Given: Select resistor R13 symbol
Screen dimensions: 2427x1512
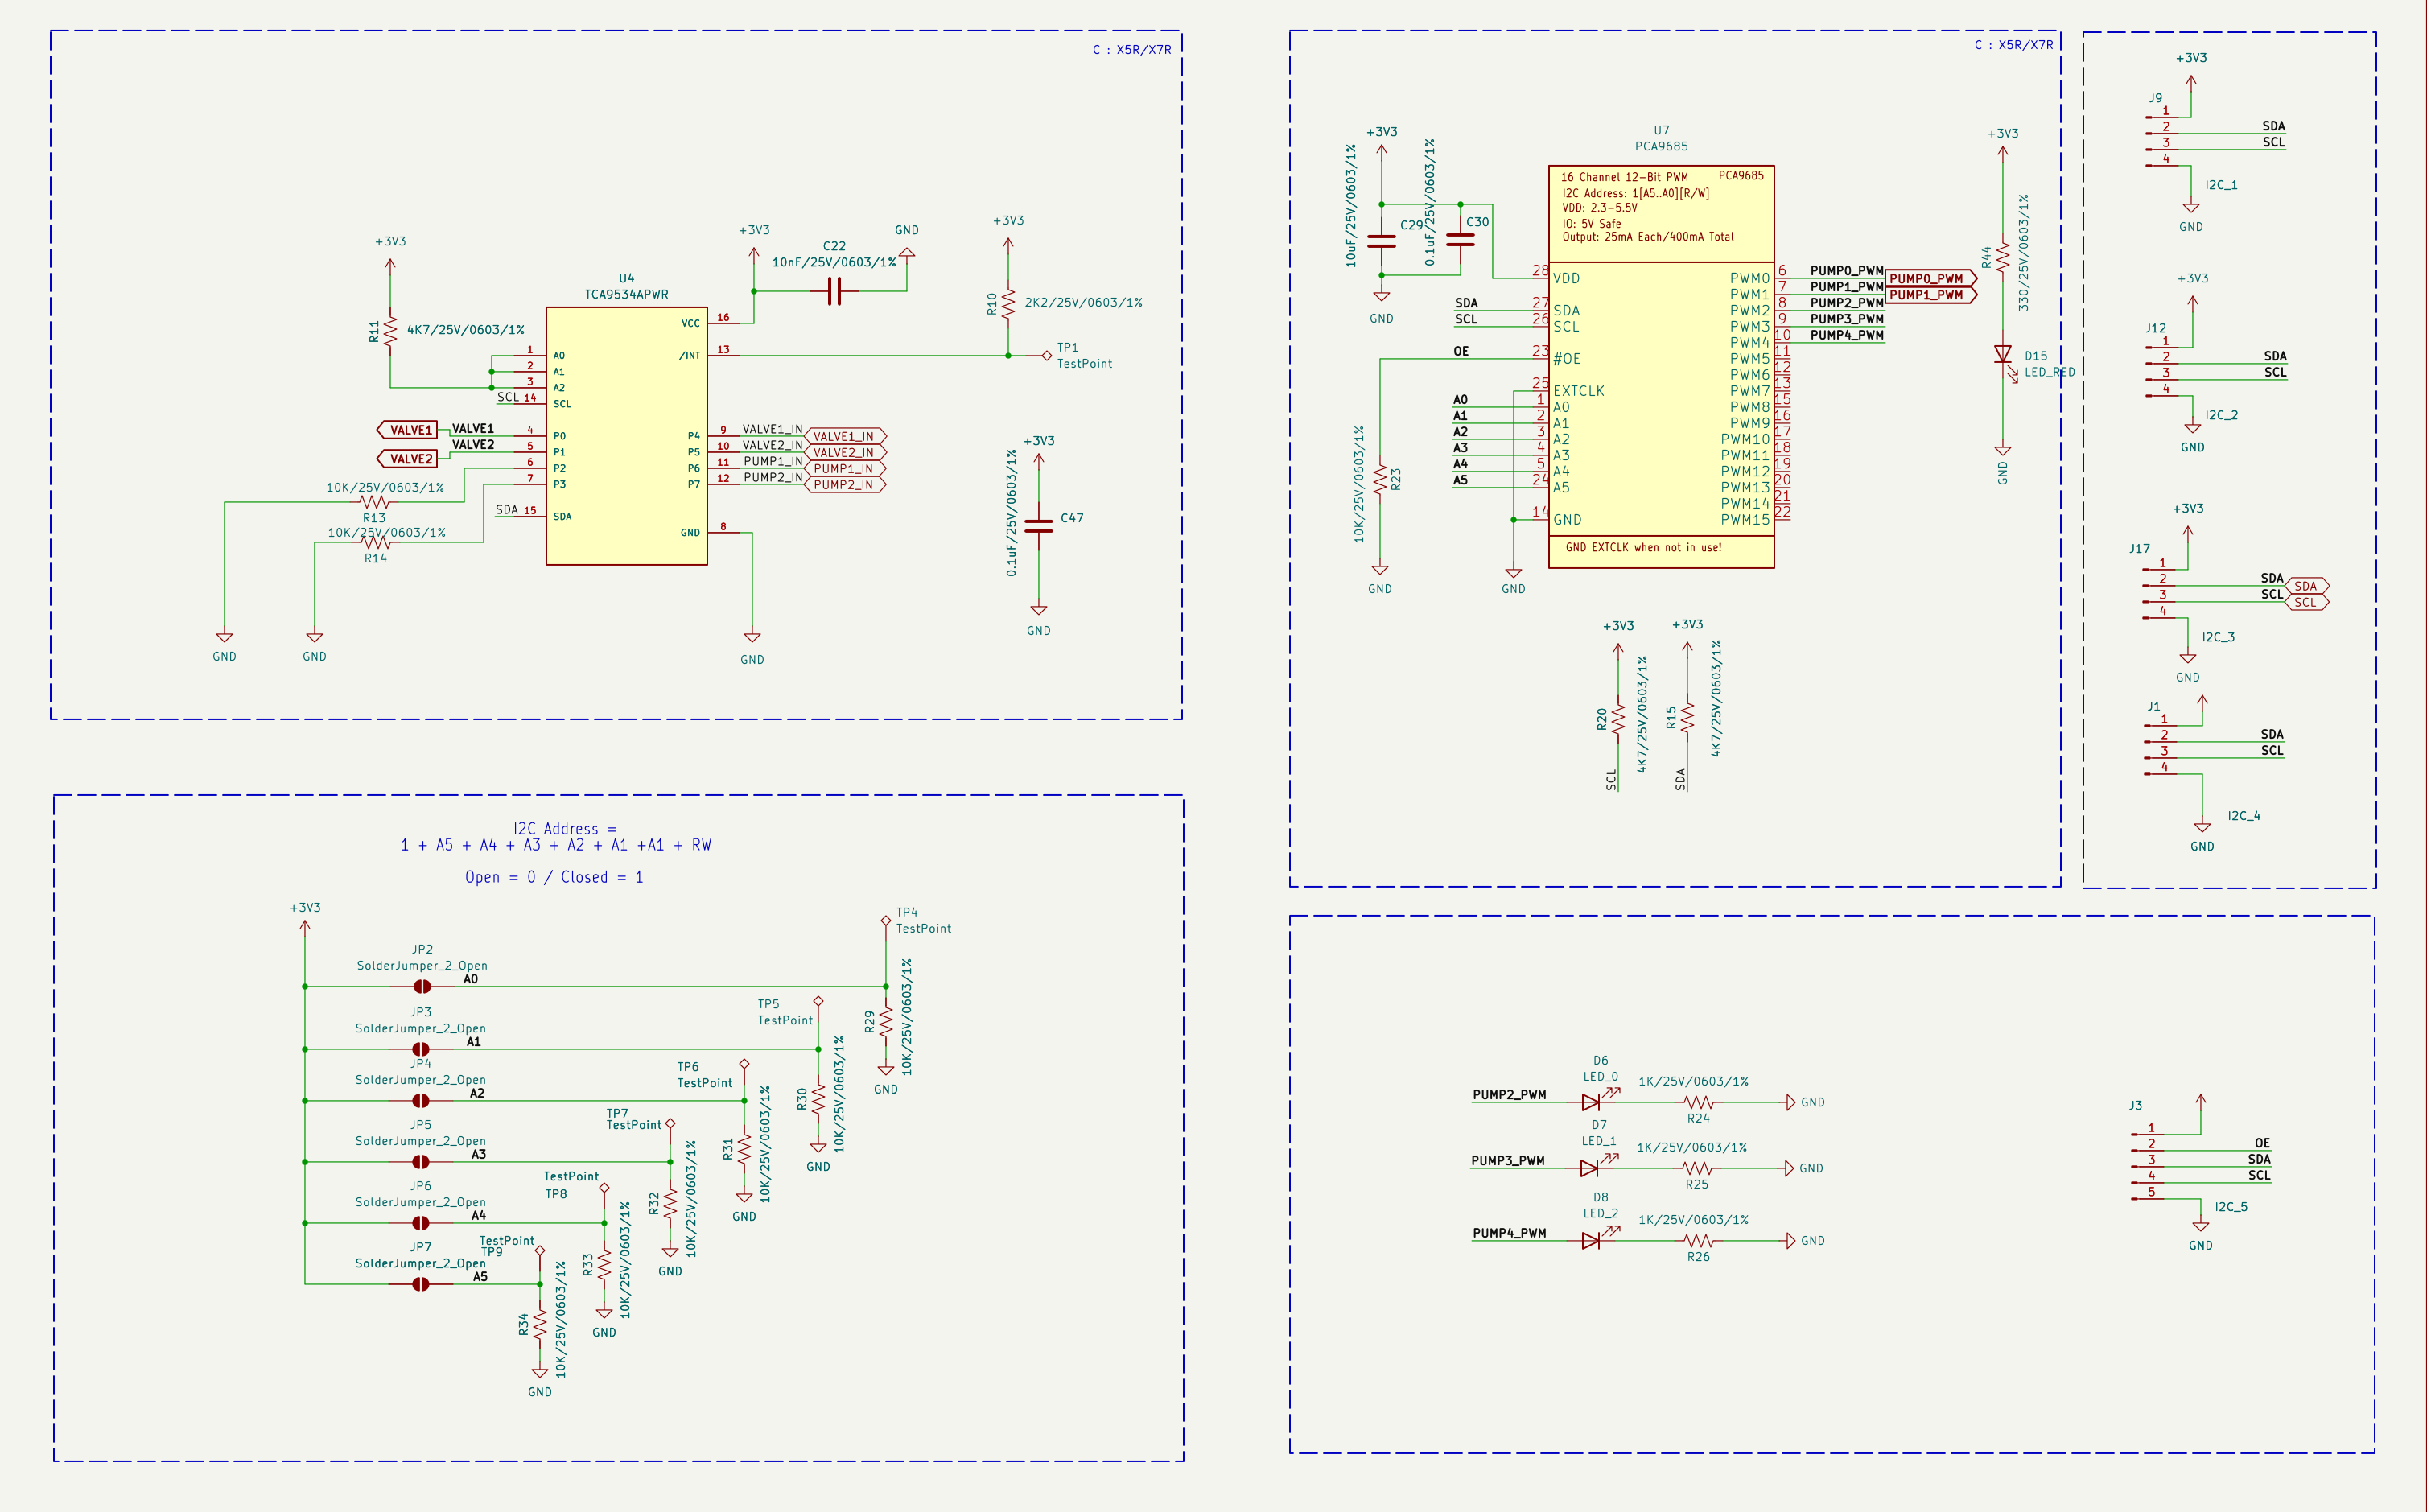Looking at the screenshot, I should click(374, 502).
